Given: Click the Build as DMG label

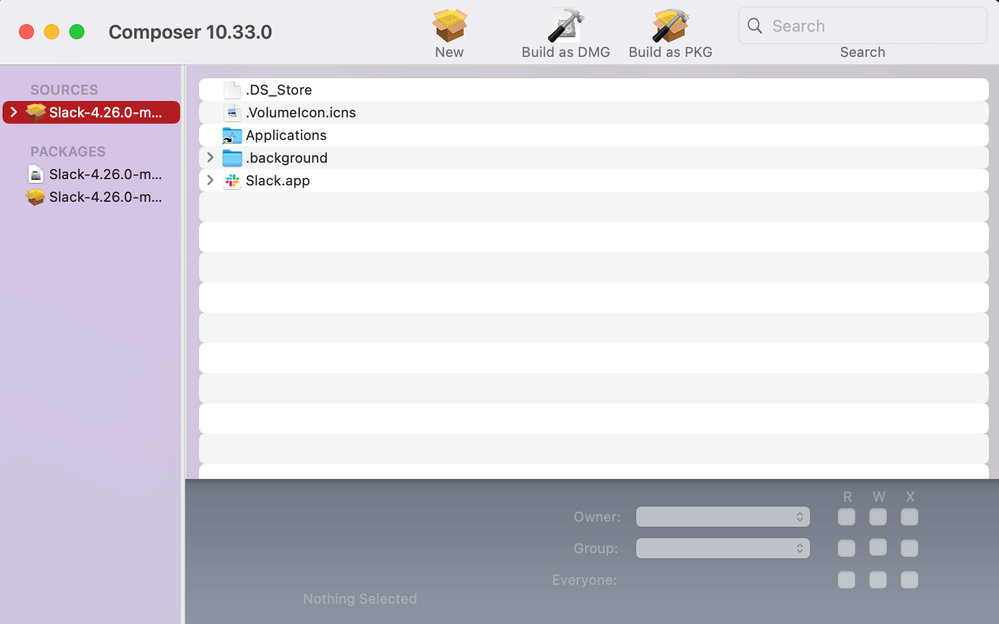Looking at the screenshot, I should click(x=566, y=52).
